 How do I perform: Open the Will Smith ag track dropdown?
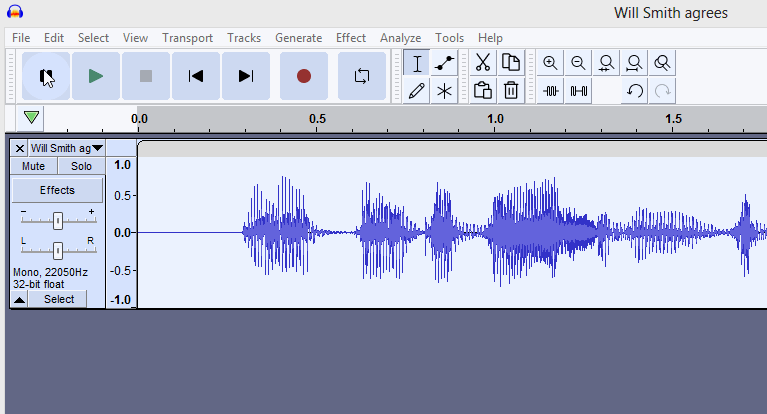[x=67, y=148]
